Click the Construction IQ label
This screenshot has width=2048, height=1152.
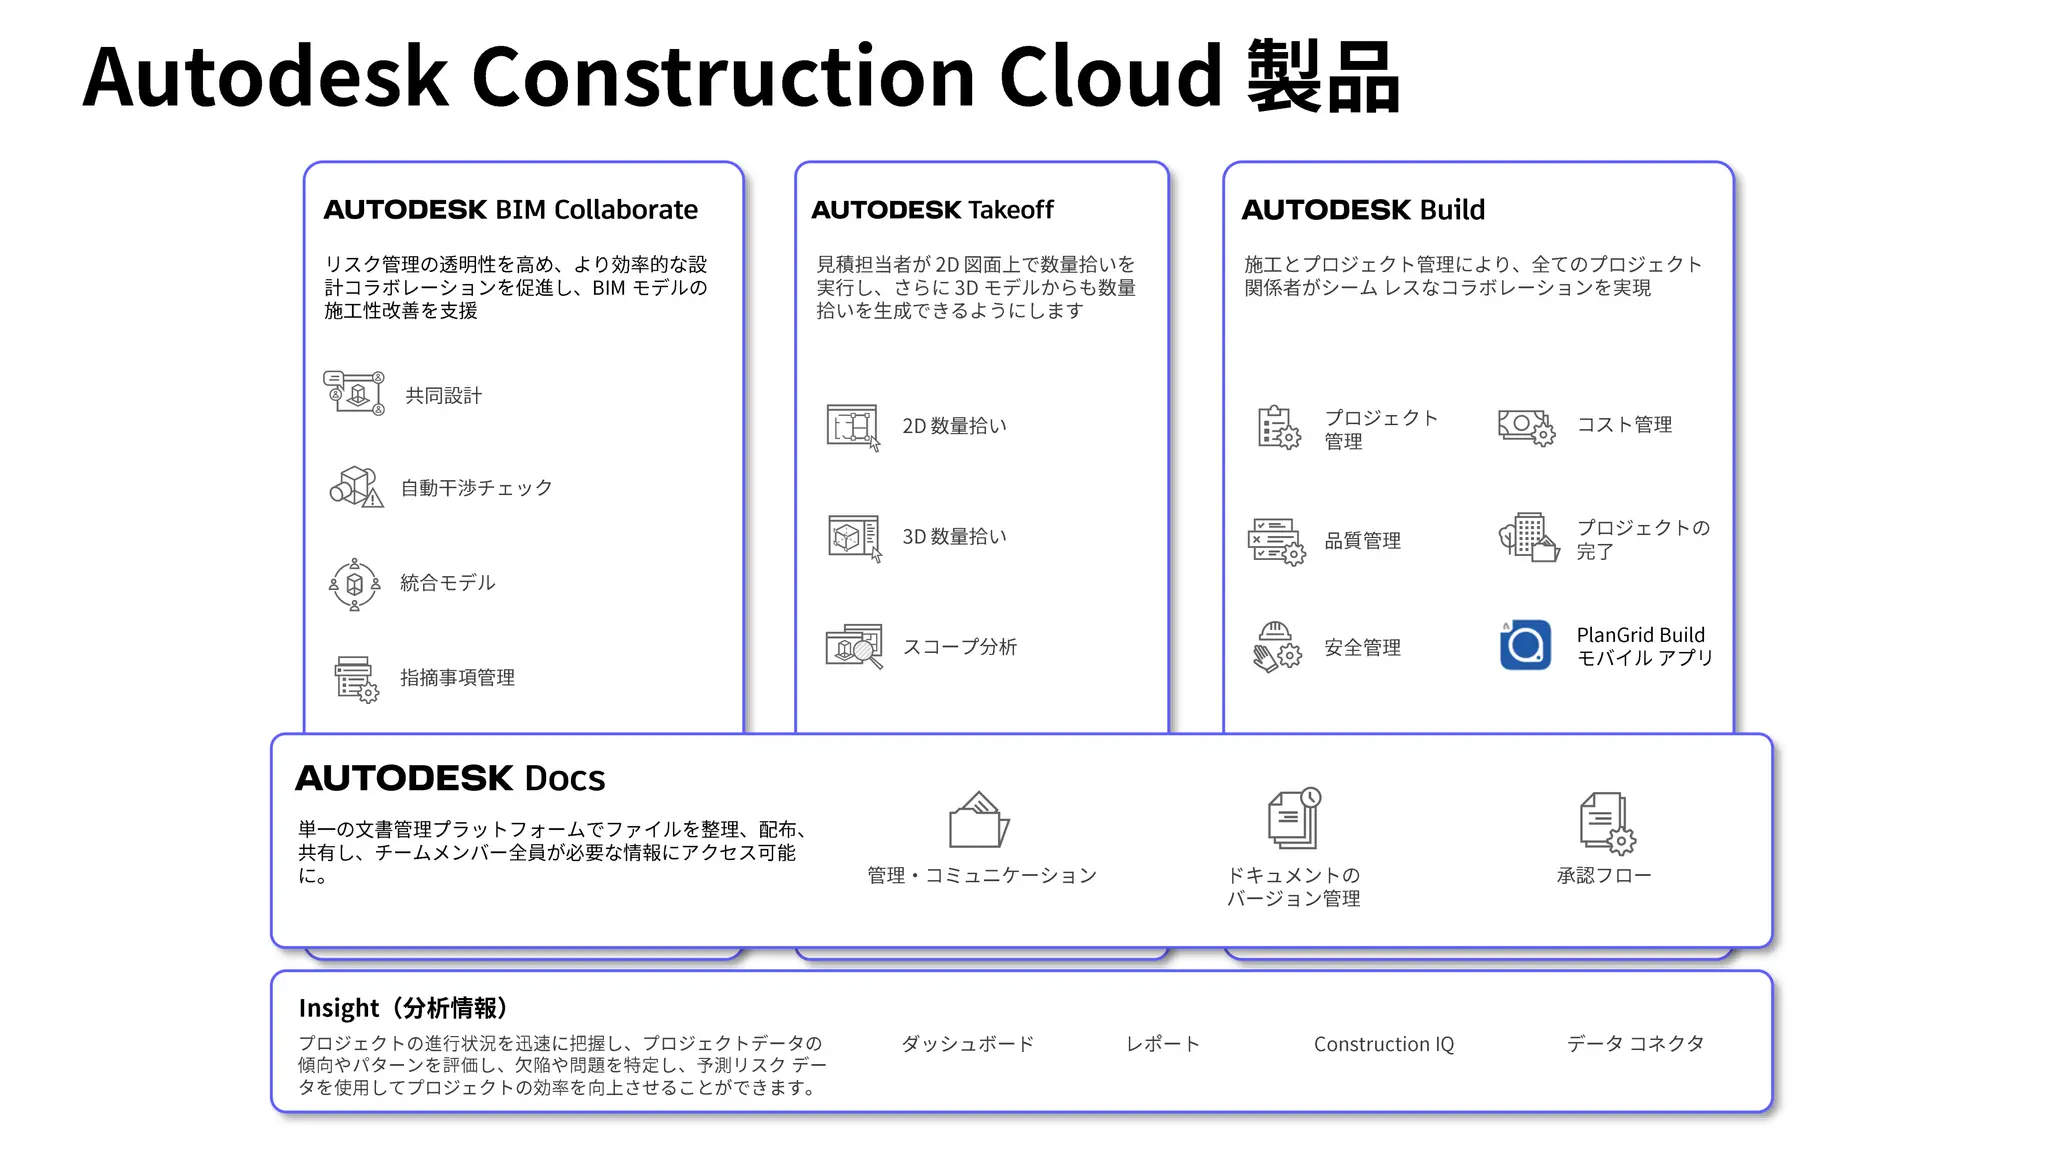pos(1383,1044)
